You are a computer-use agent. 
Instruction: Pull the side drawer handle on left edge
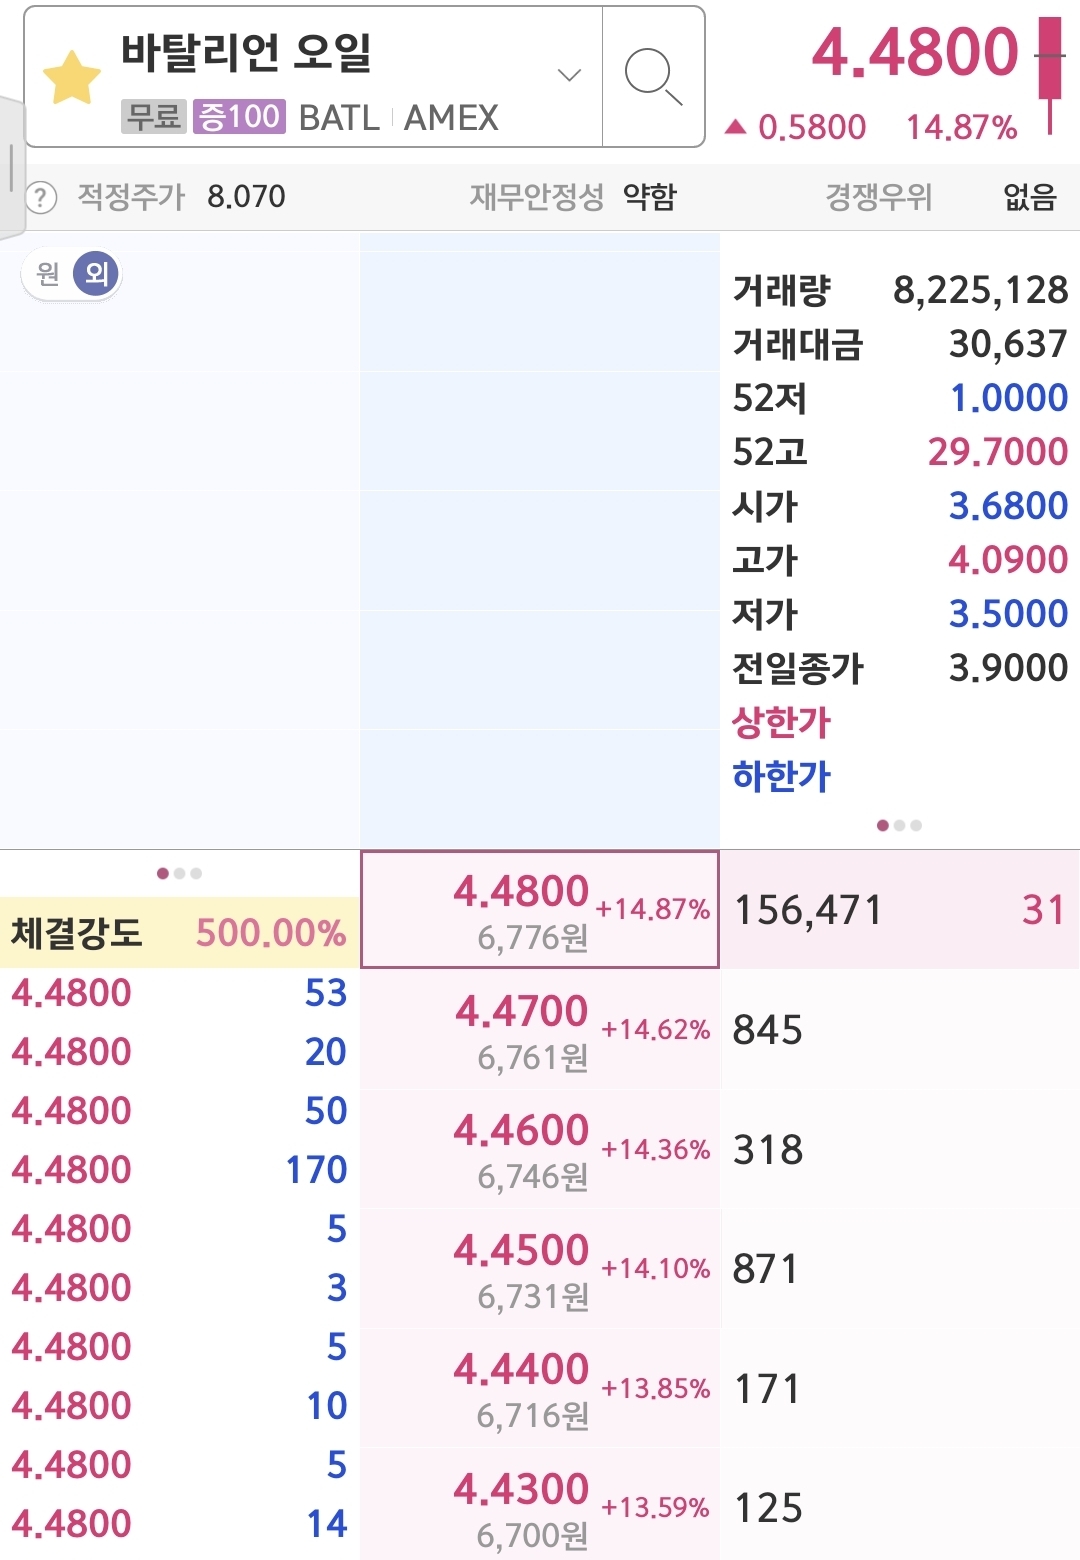tap(11, 167)
